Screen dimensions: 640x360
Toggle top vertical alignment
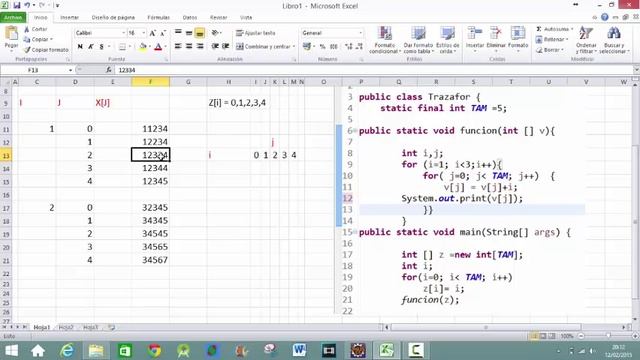[178, 33]
